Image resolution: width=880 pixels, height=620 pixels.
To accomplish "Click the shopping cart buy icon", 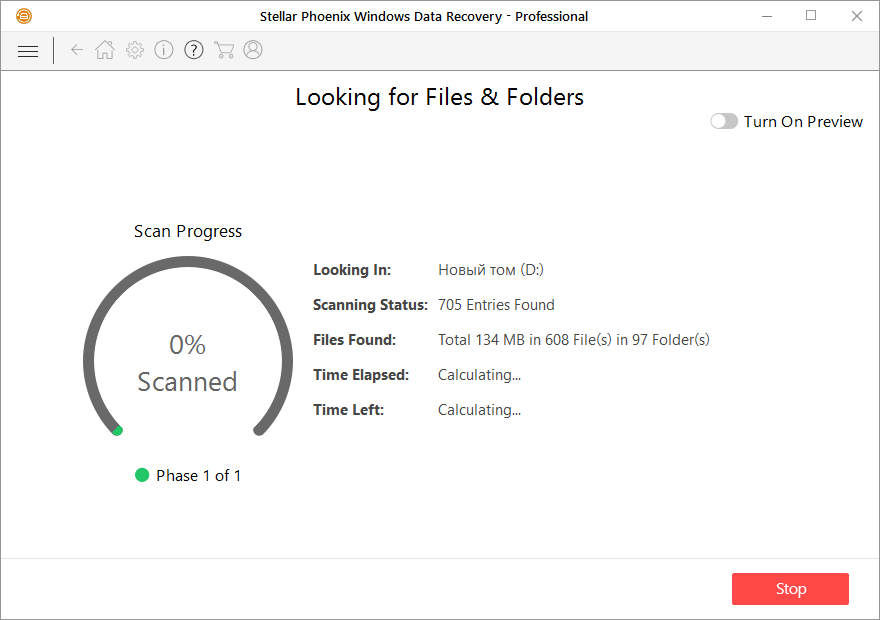I will pyautogui.click(x=224, y=50).
